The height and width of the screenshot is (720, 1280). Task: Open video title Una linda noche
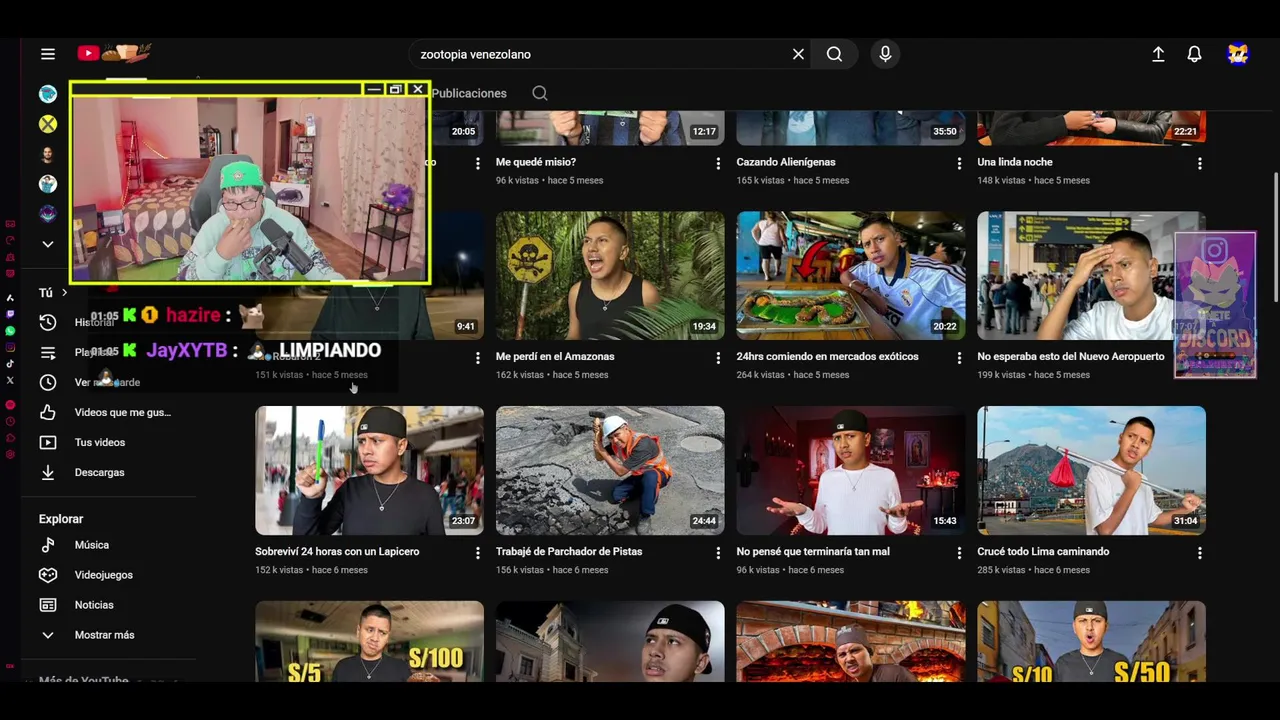coord(1015,162)
